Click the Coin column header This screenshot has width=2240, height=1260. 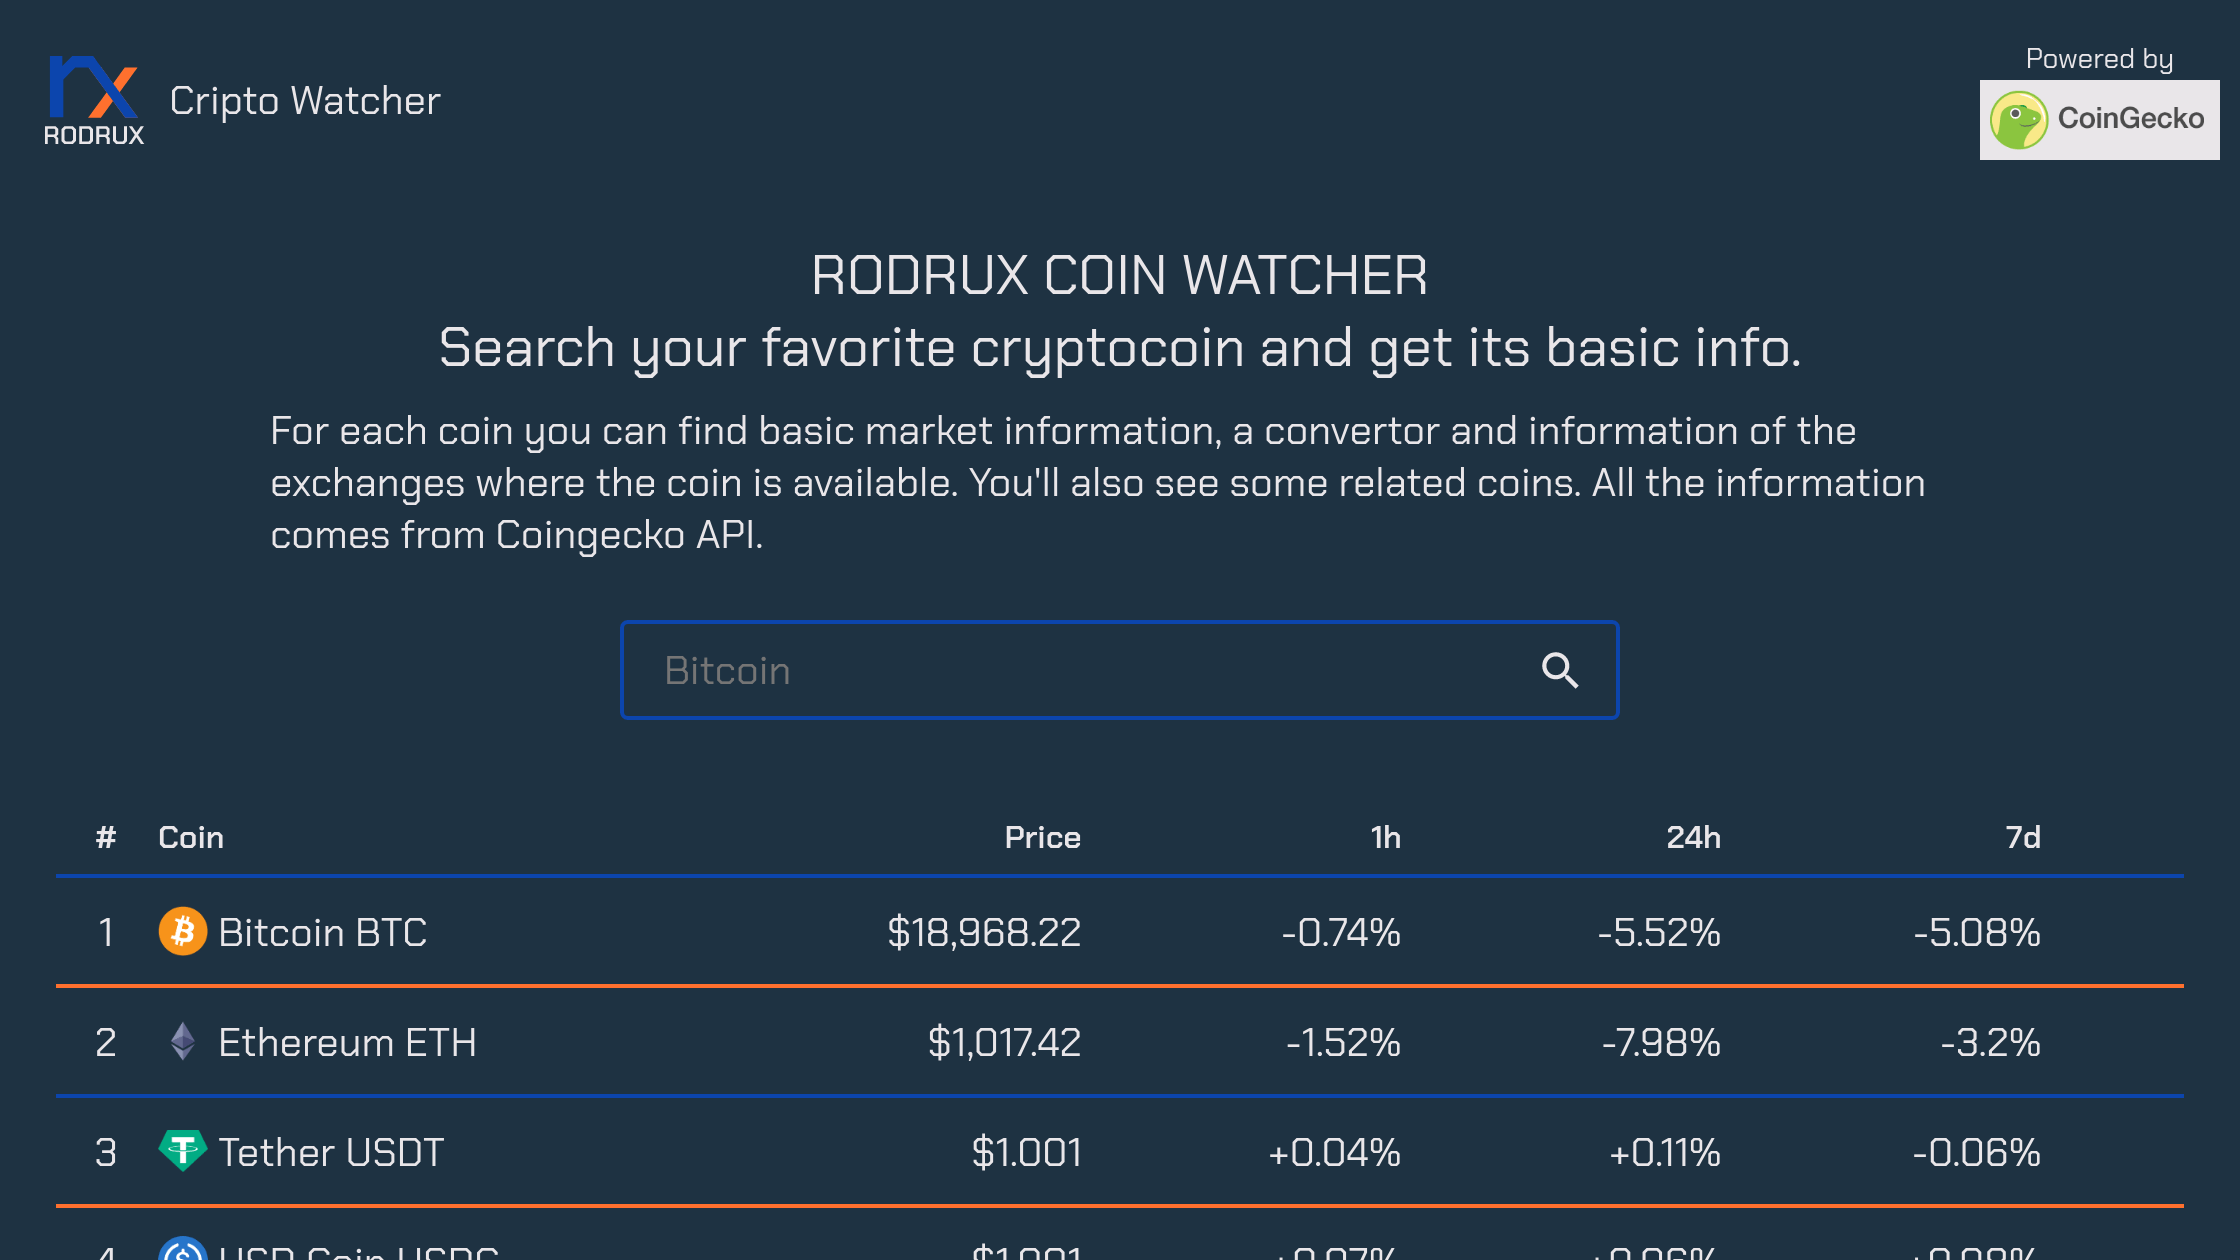[x=191, y=837]
